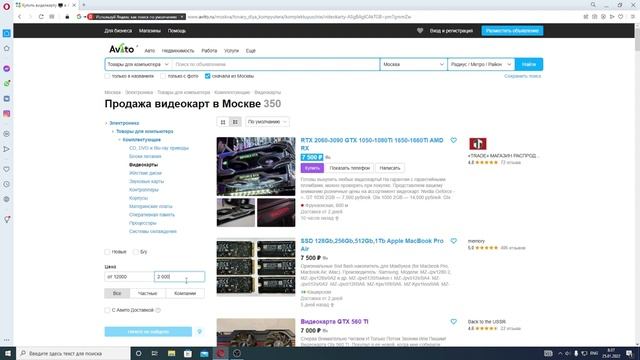Open the Opera menu logo

pyautogui.click(x=6, y=6)
